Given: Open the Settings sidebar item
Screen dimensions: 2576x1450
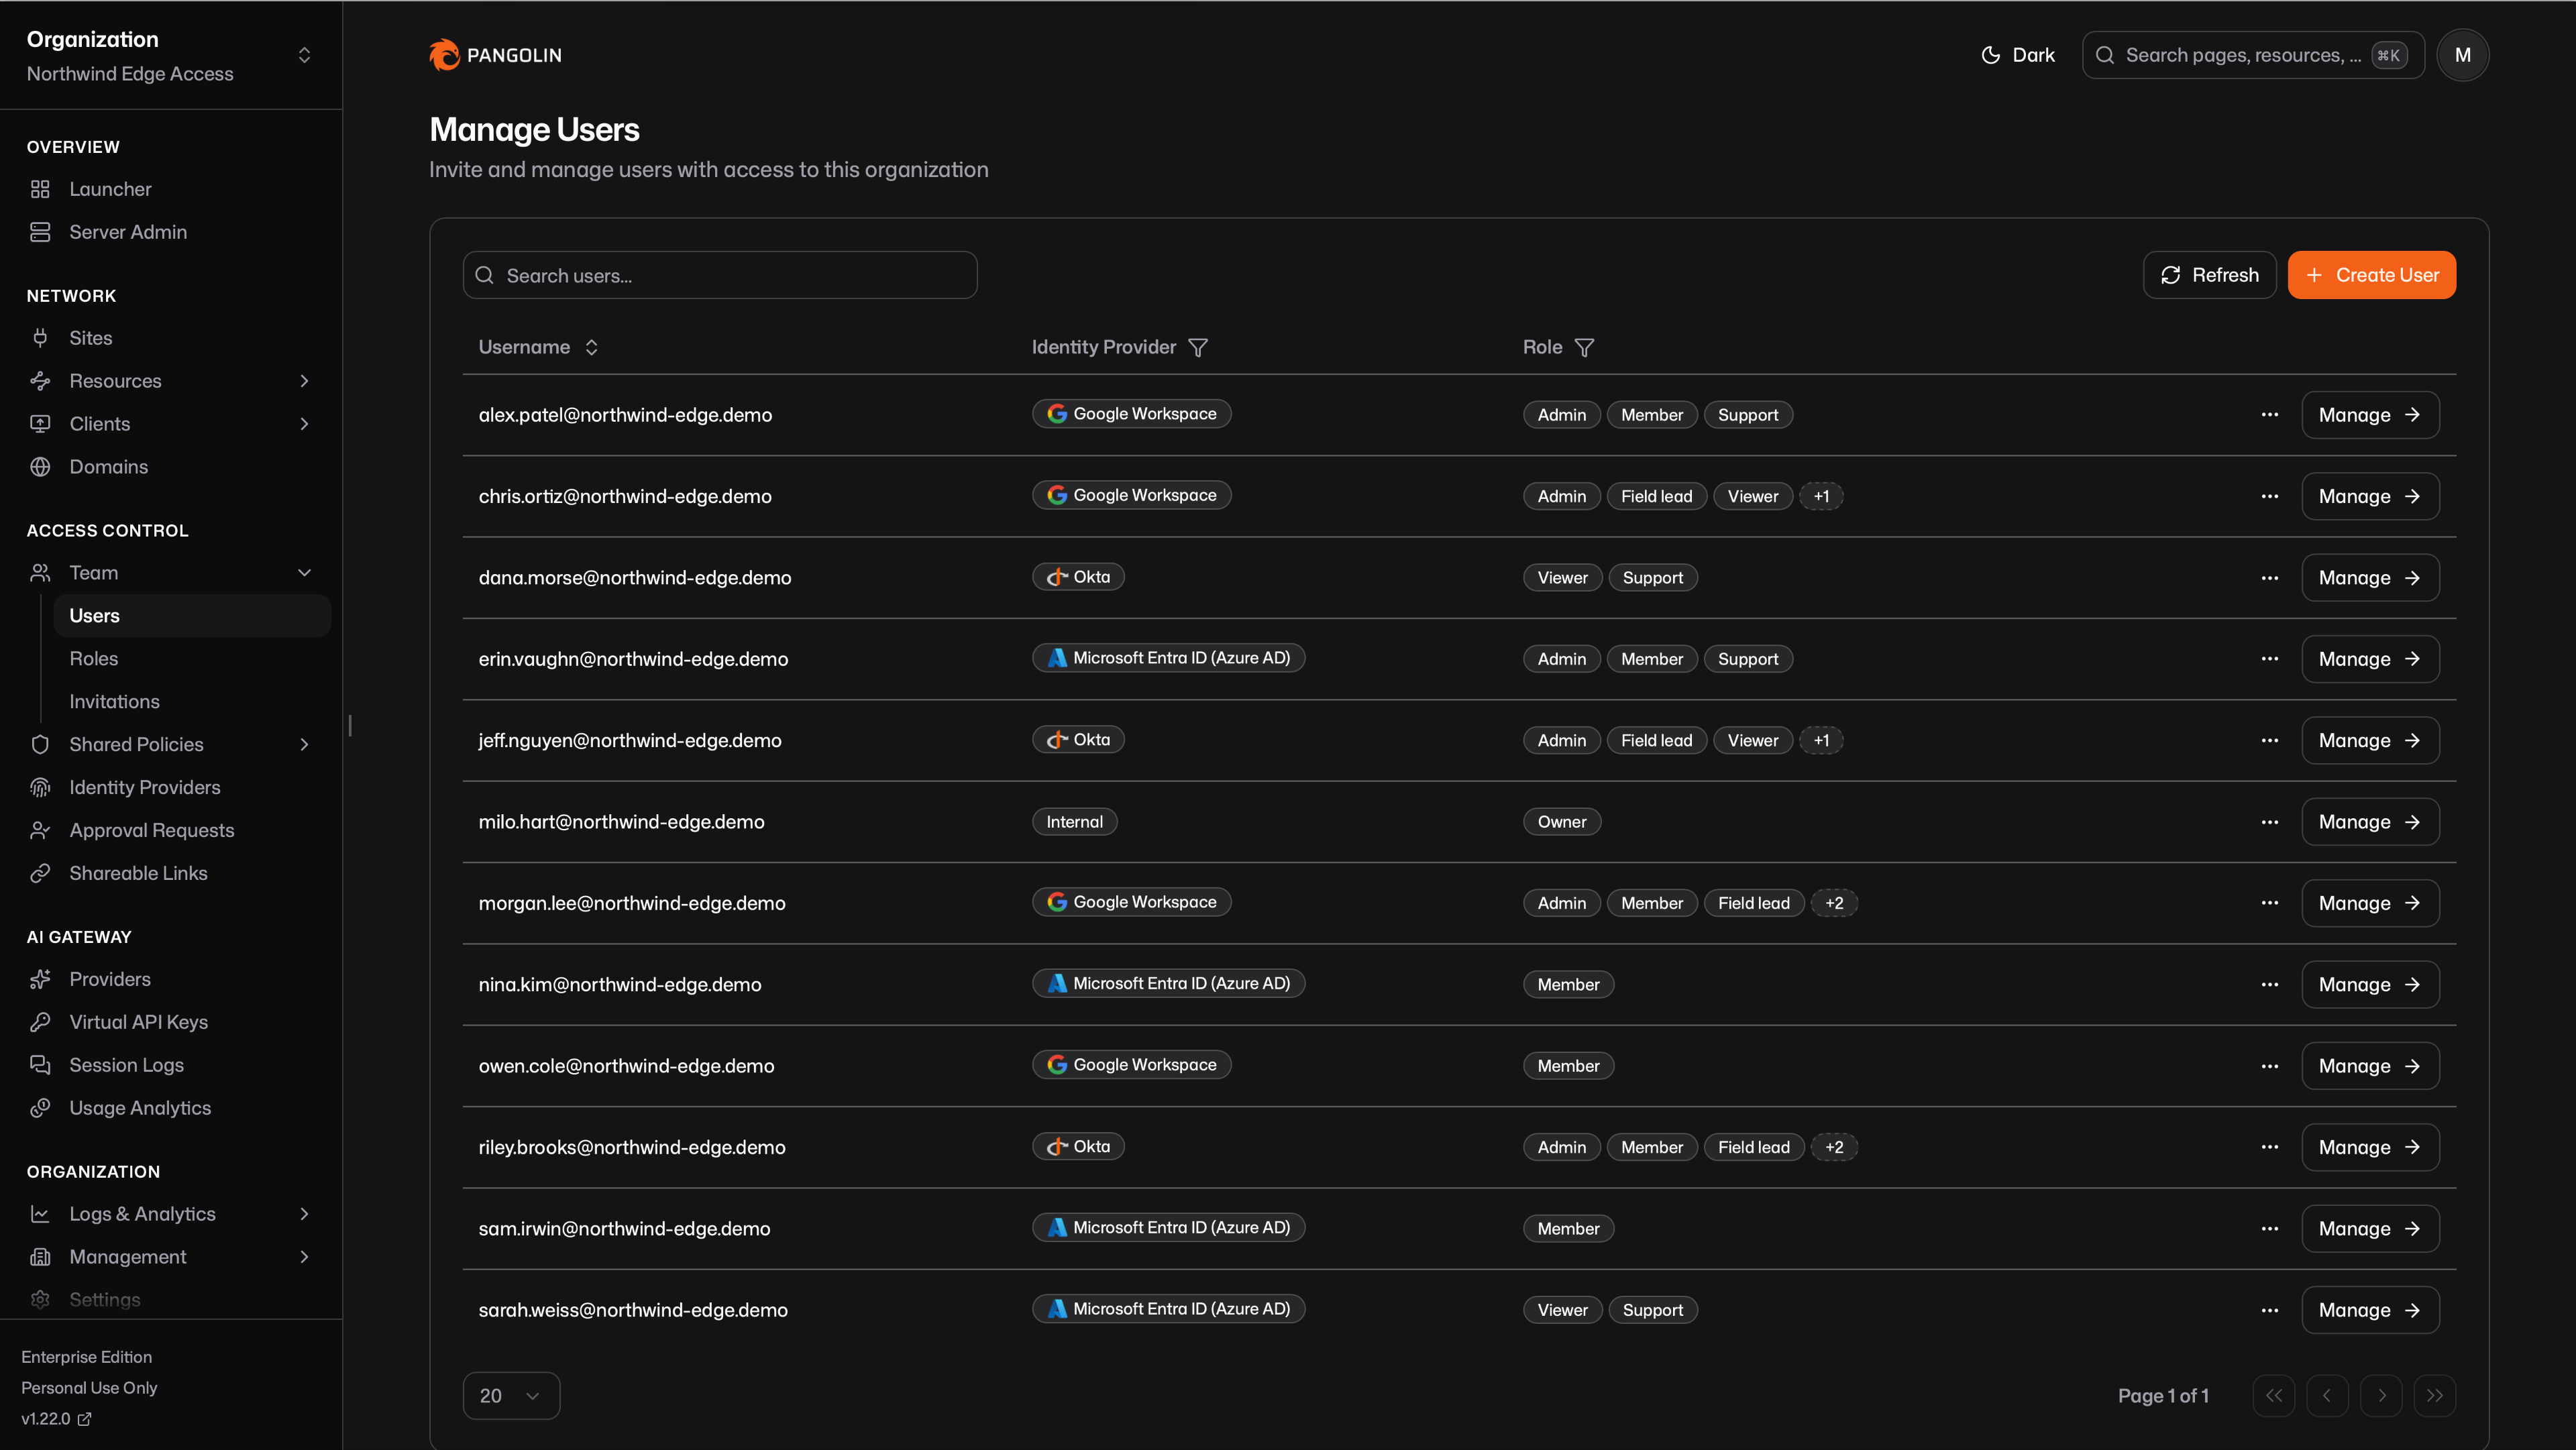Looking at the screenshot, I should (104, 1300).
